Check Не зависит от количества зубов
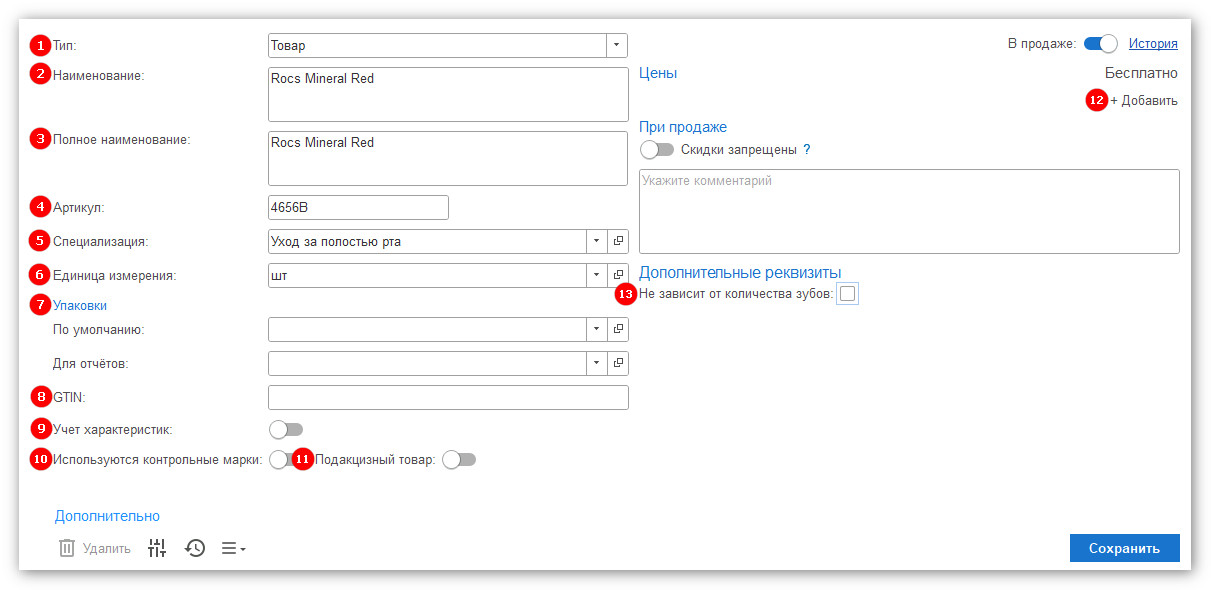Viewport: 1211px width, 590px height. coord(847,293)
